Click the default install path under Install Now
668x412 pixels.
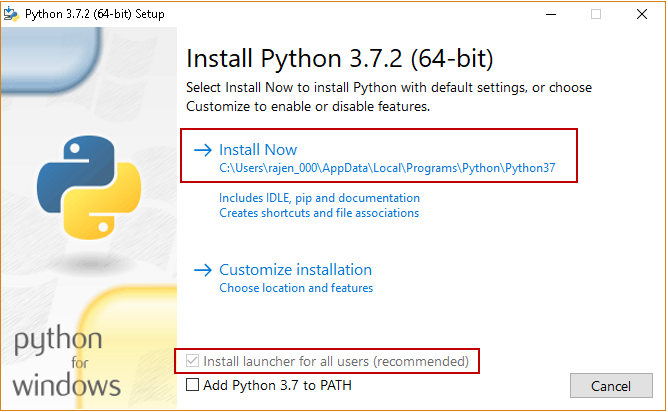pyautogui.click(x=387, y=169)
